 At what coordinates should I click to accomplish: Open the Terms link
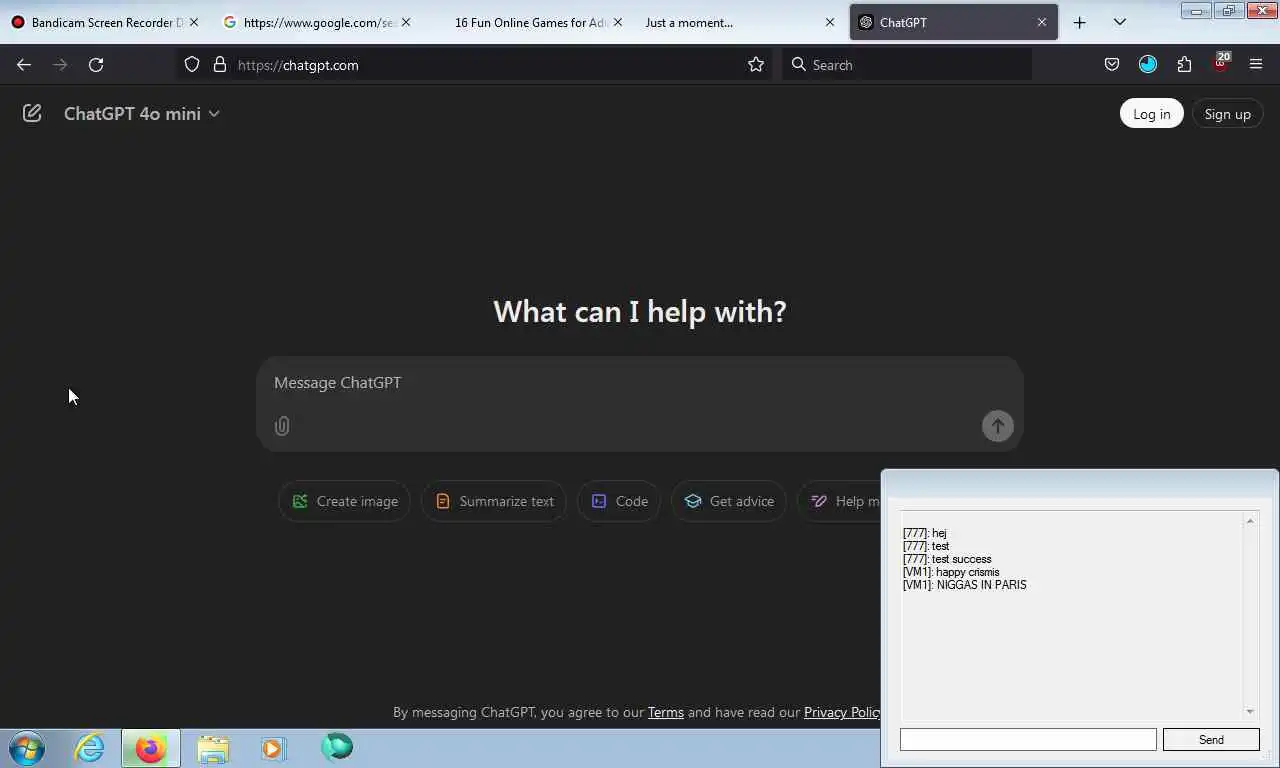pyautogui.click(x=666, y=712)
